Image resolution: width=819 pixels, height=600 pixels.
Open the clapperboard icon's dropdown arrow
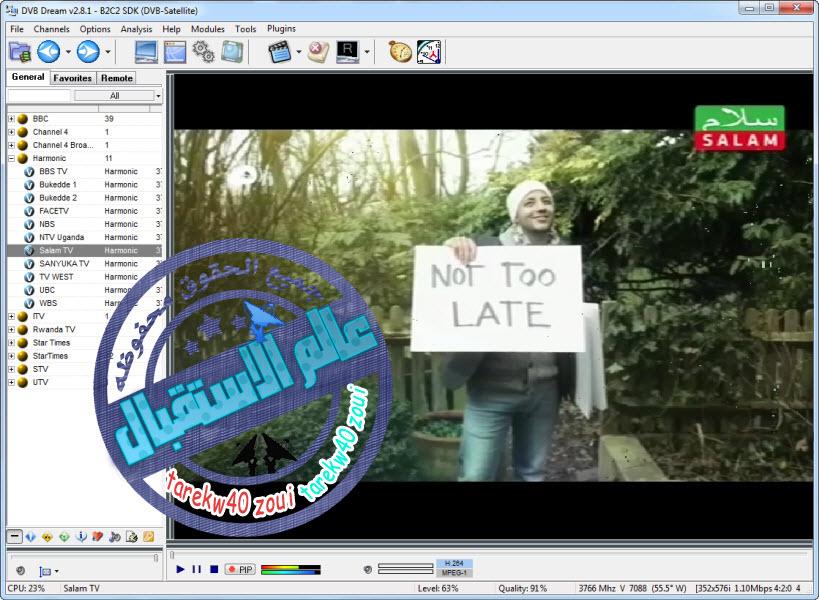[299, 52]
